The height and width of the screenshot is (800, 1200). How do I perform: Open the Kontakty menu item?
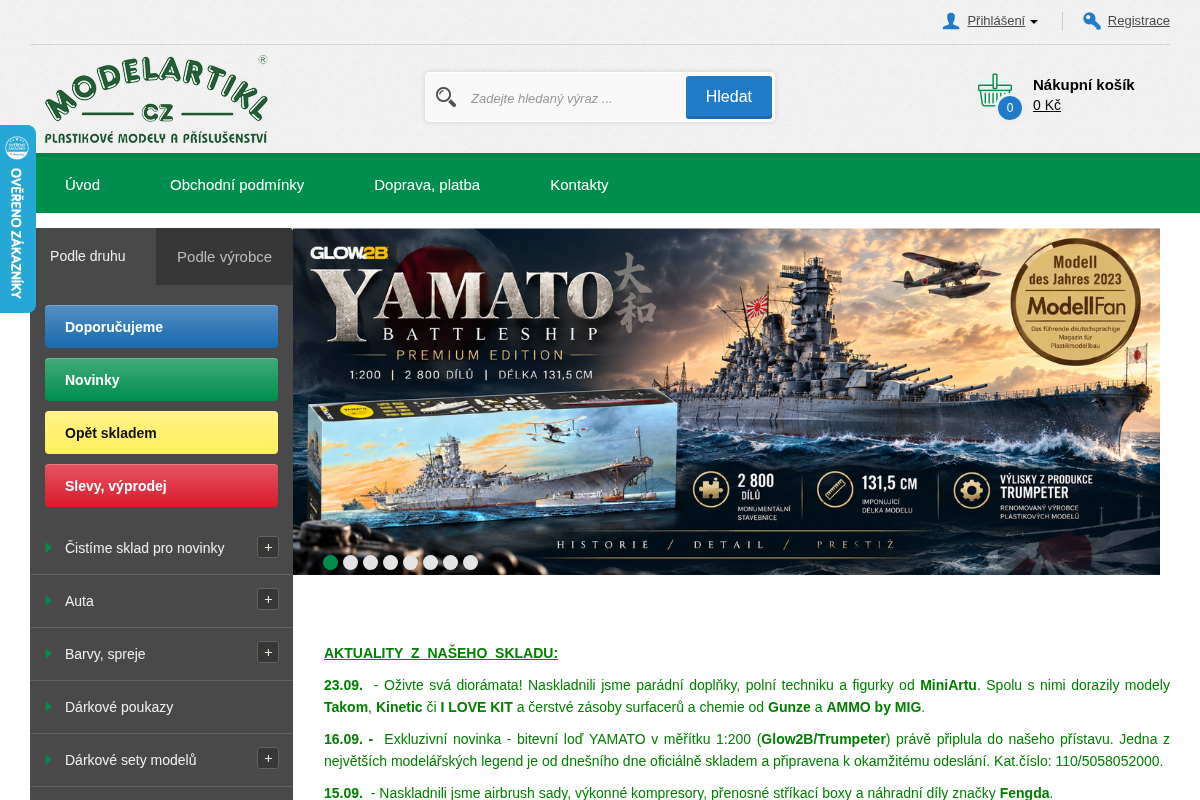[579, 185]
